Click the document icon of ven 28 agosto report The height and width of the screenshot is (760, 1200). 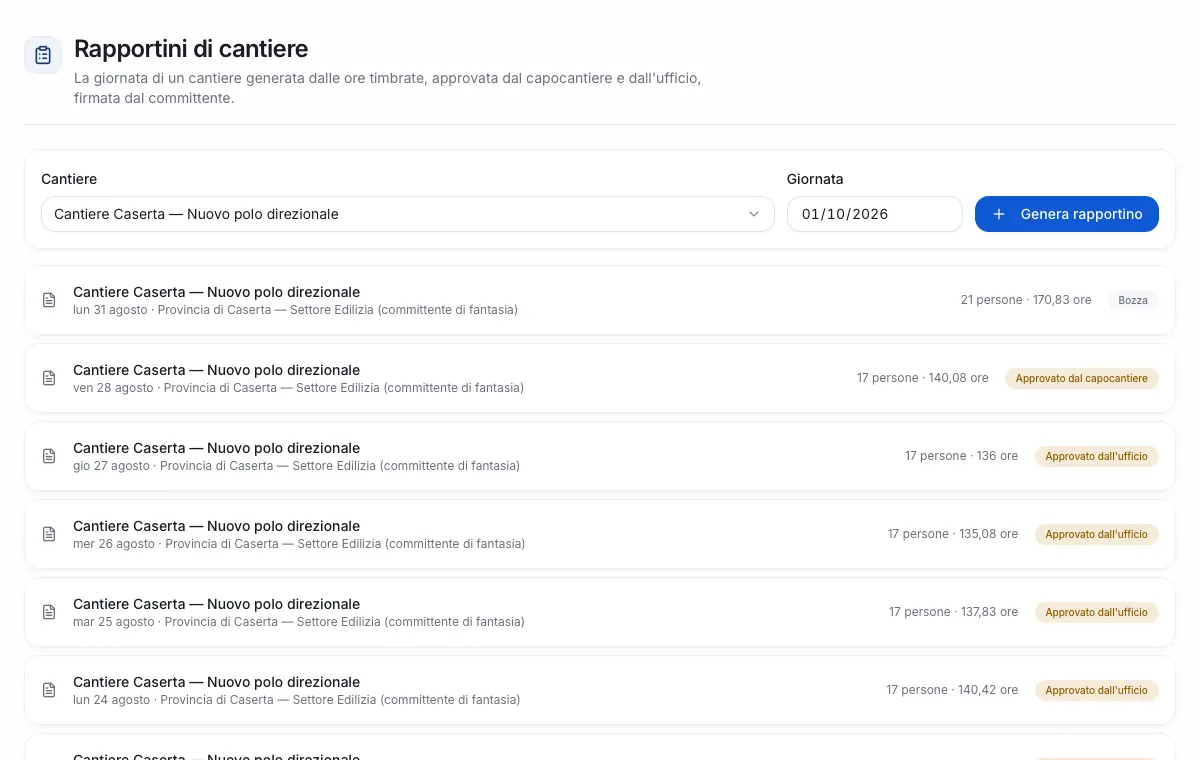49,378
